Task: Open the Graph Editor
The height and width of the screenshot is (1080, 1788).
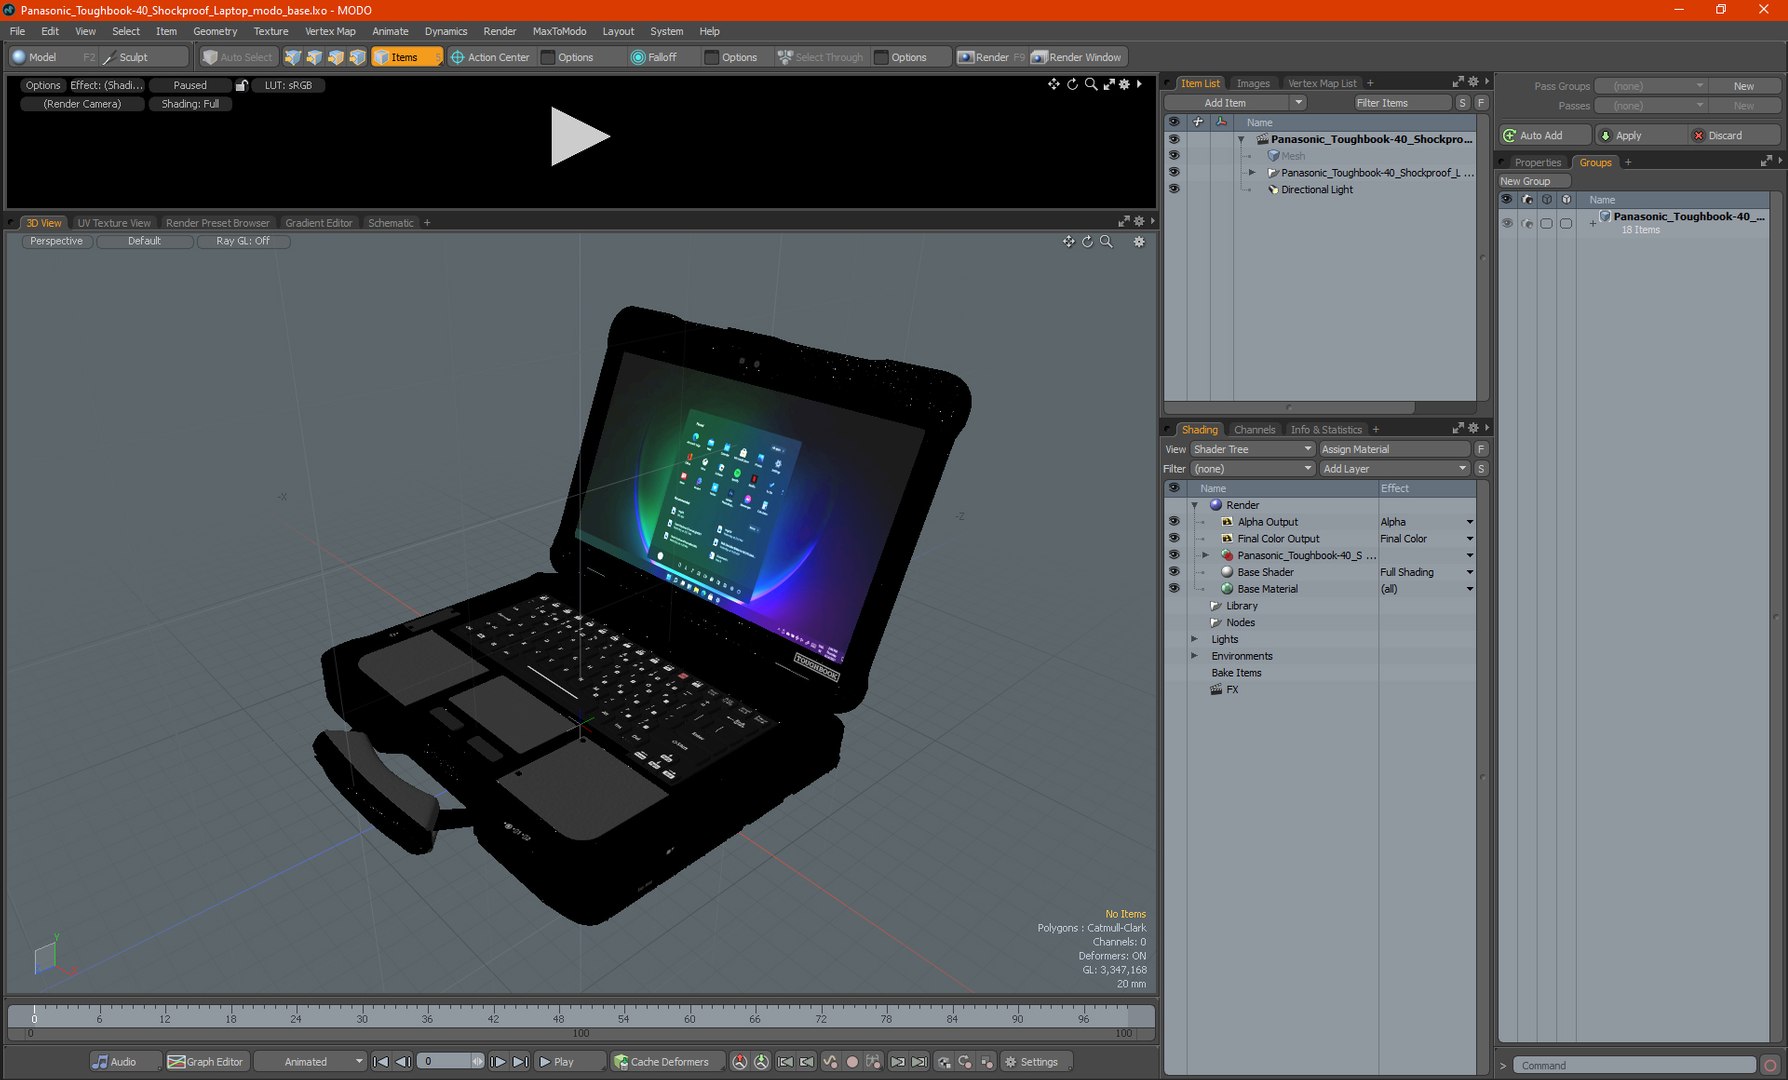Action: 206,1062
